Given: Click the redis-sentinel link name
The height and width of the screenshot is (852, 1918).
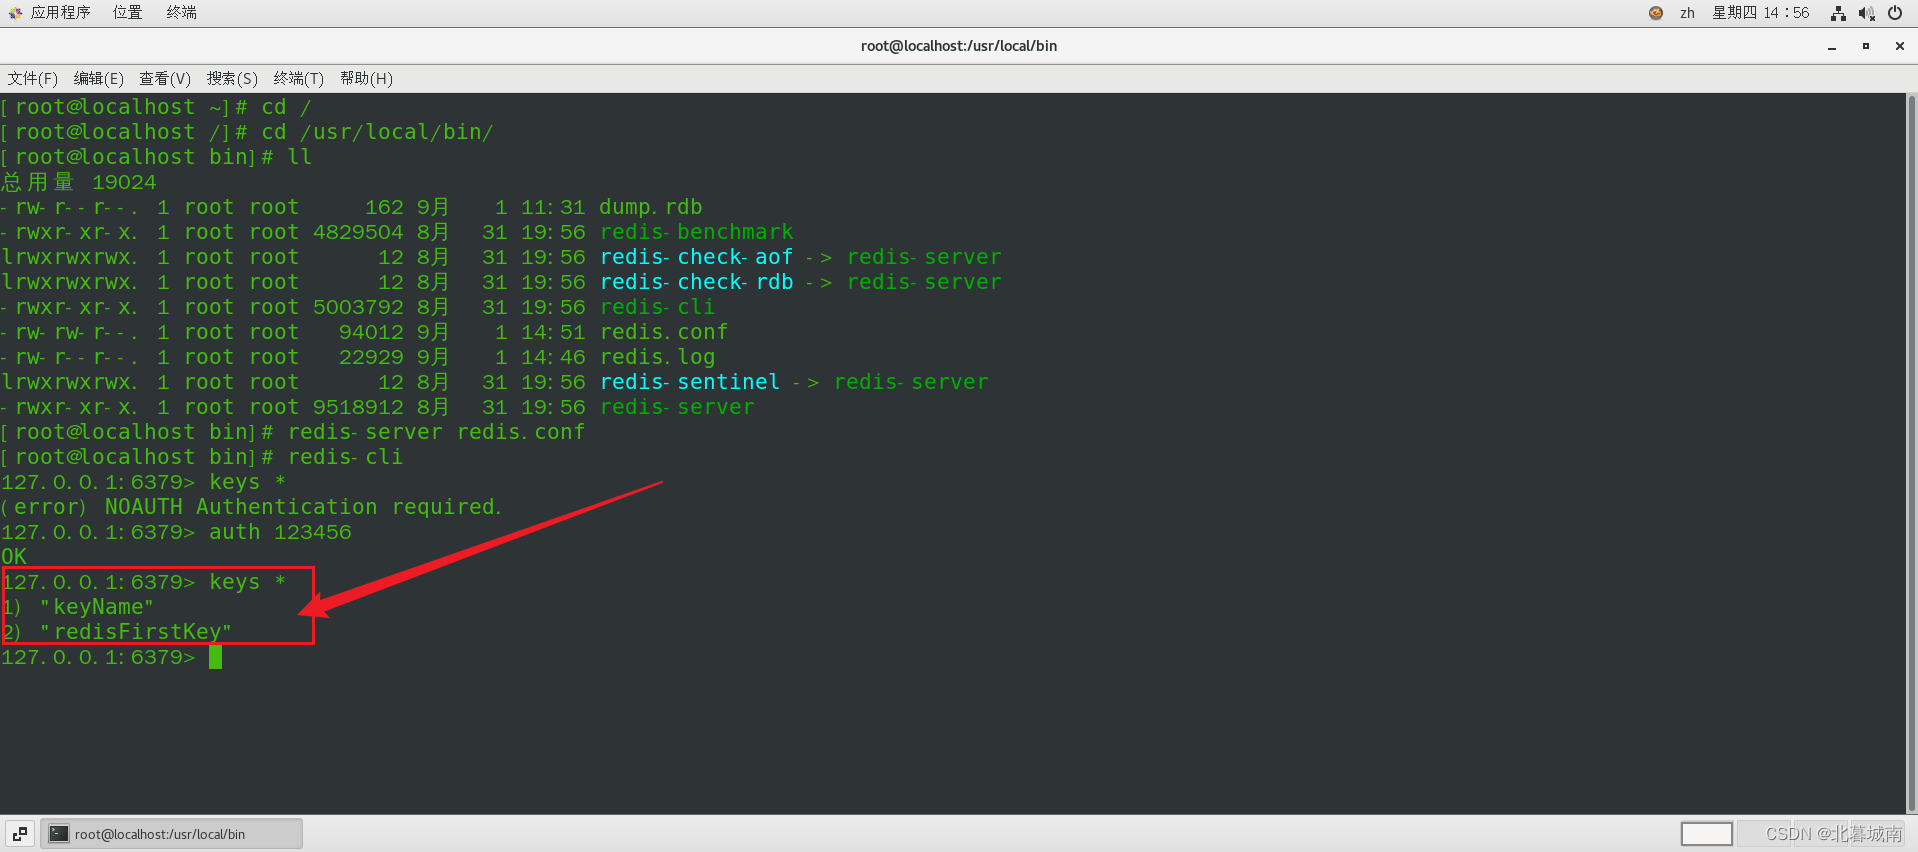Looking at the screenshot, I should click(690, 382).
